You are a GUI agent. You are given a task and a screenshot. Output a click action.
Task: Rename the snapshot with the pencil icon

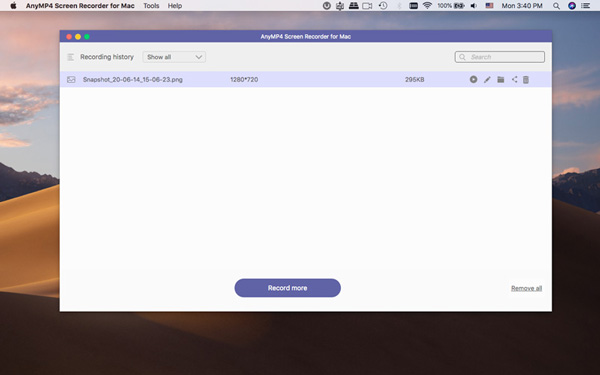487,80
